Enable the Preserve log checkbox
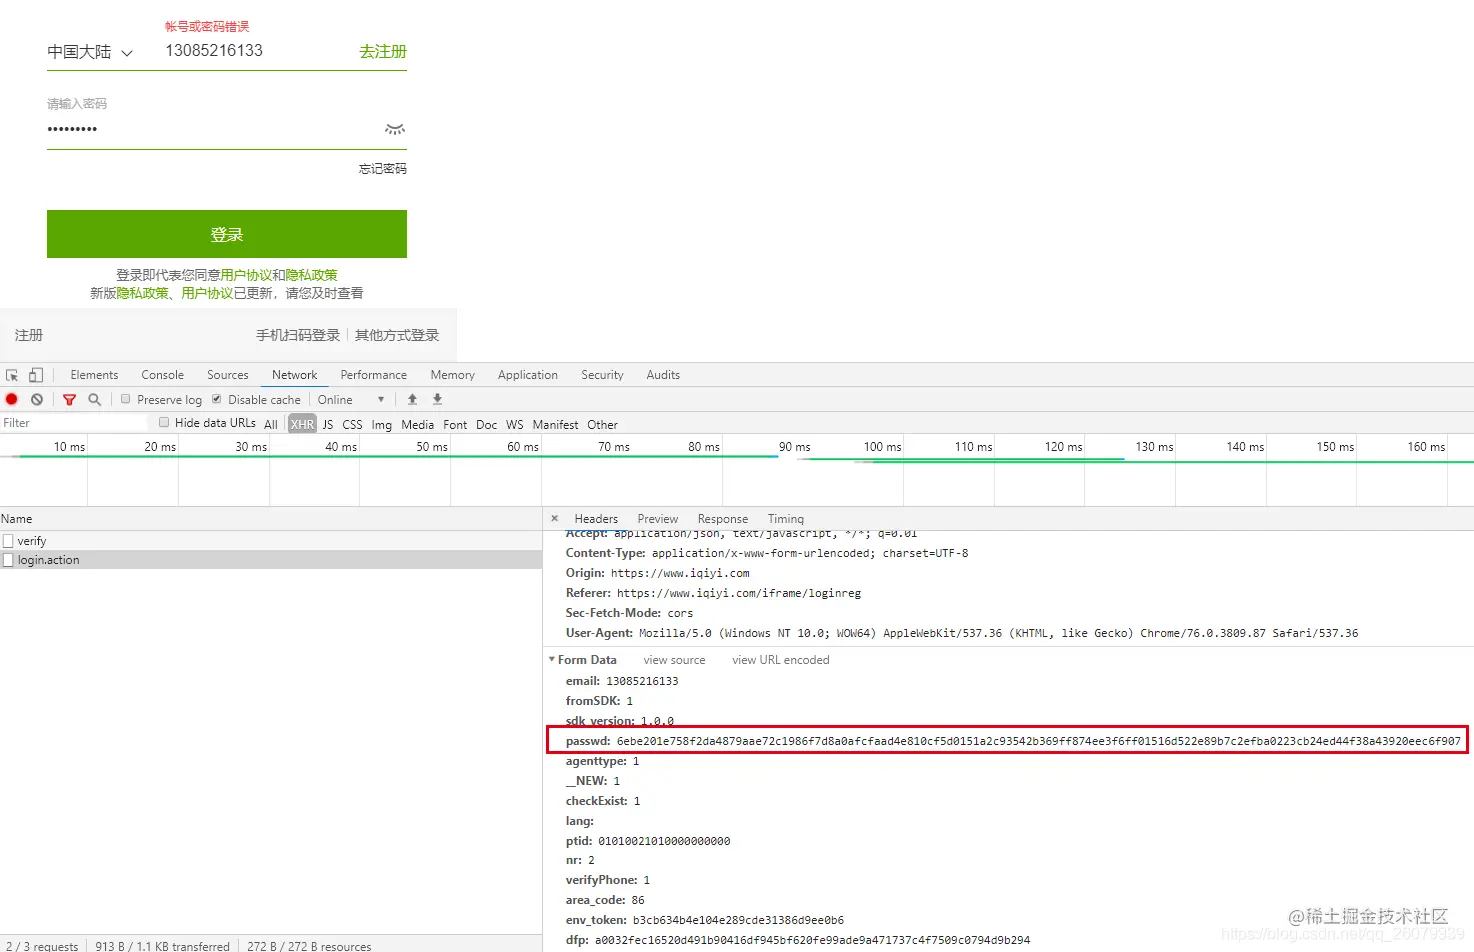Viewport: 1474px width, 952px height. pos(126,399)
